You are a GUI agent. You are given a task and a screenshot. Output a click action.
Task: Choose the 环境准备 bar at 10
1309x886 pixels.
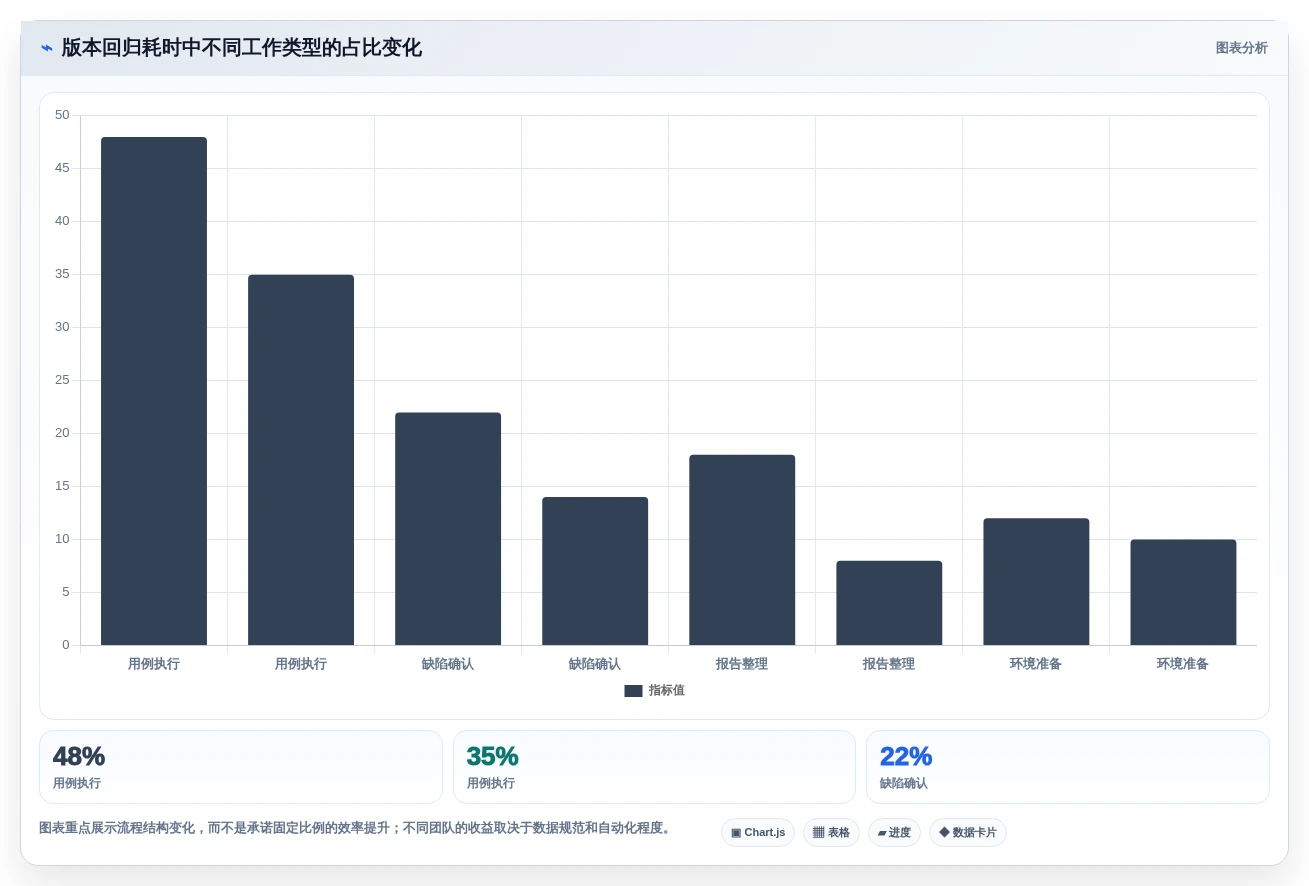(1183, 592)
